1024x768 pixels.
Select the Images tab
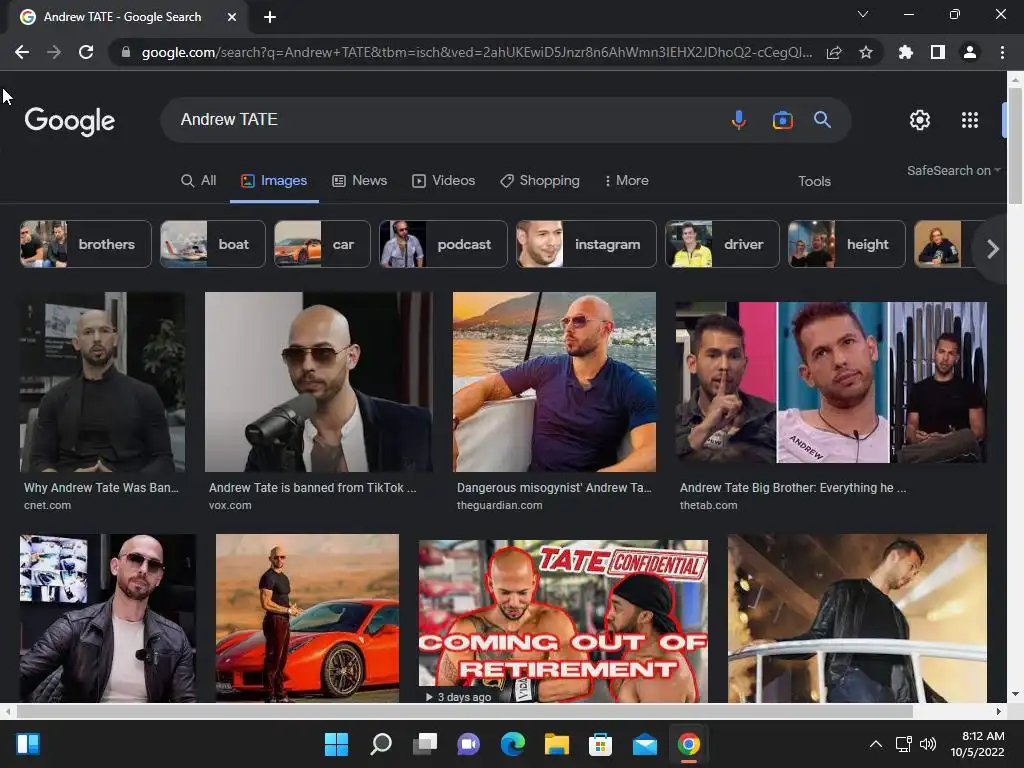274,180
